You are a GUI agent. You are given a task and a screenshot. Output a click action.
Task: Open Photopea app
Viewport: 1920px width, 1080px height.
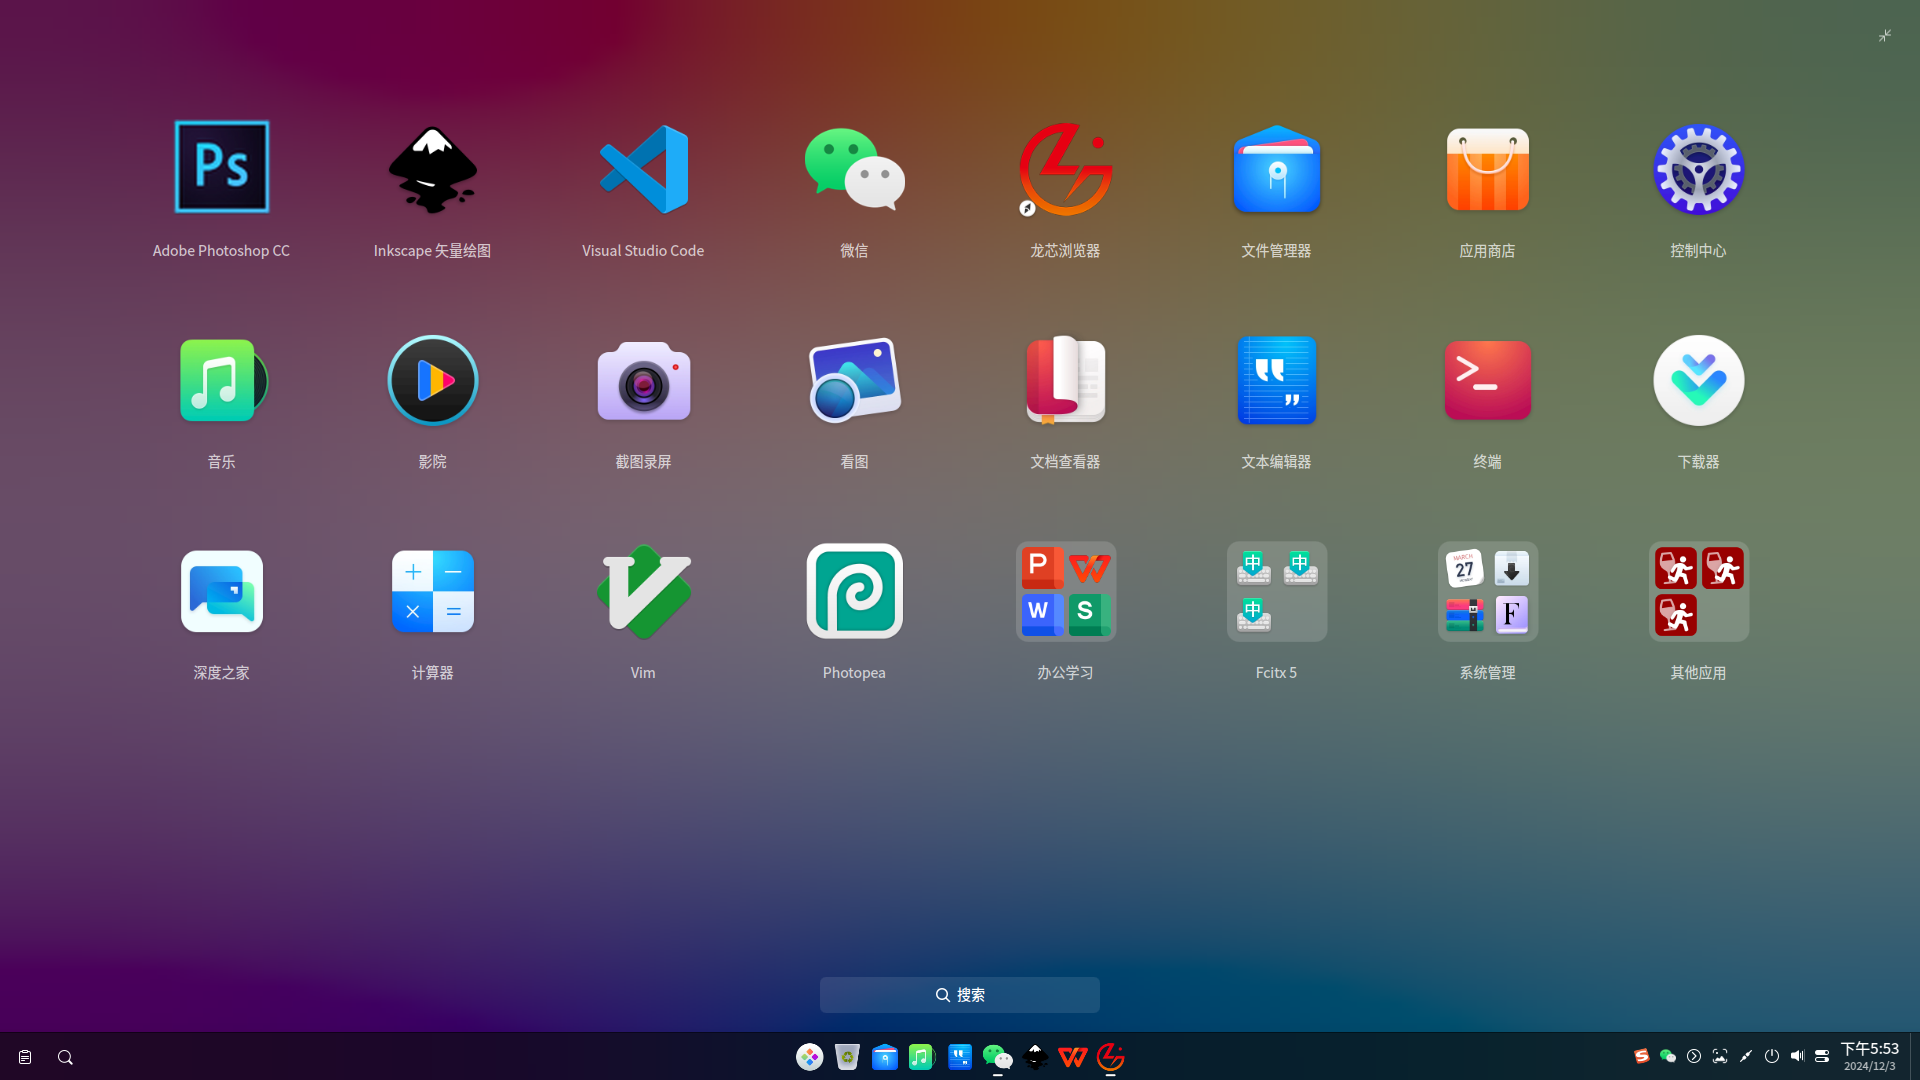pos(854,591)
